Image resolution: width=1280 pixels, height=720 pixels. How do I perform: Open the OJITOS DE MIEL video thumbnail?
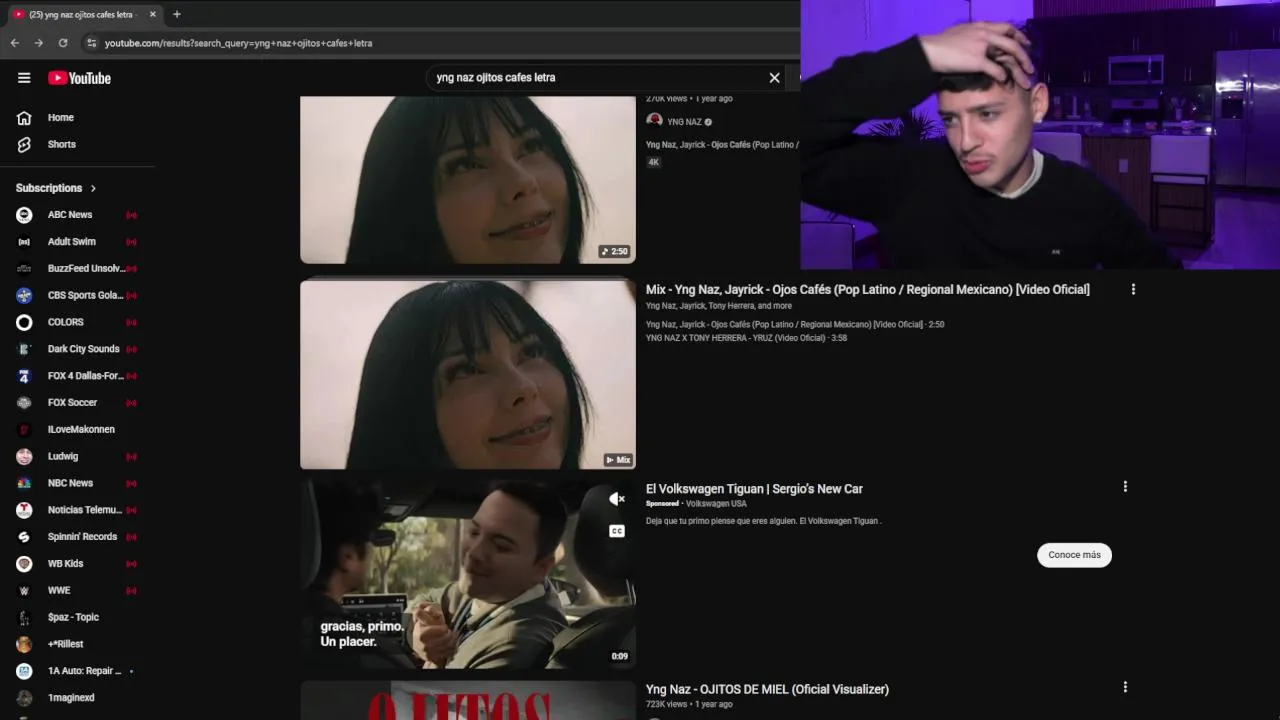[x=468, y=701]
